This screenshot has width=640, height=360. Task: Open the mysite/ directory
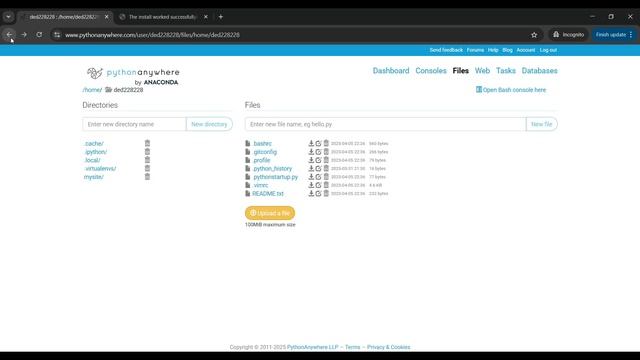click(x=94, y=177)
